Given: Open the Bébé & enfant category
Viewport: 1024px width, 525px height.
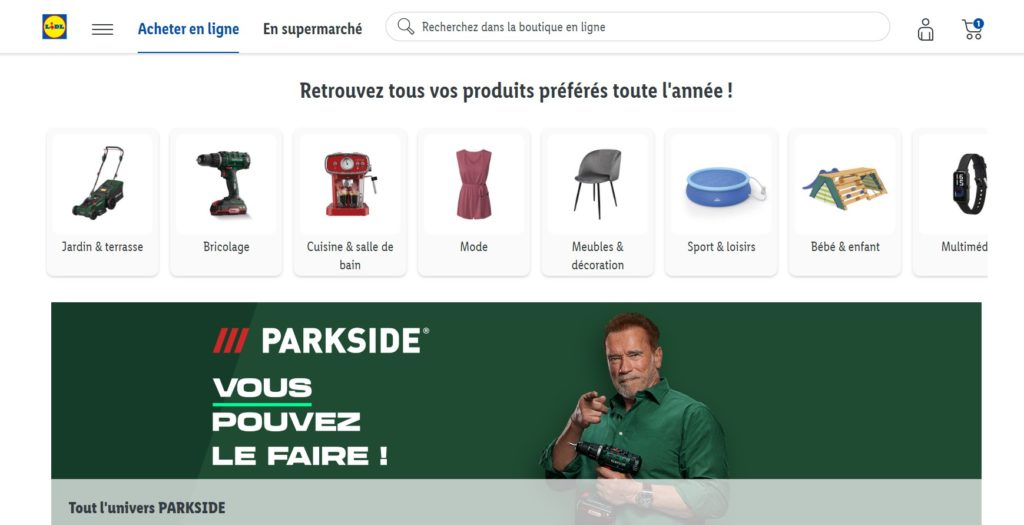Looking at the screenshot, I should tap(845, 202).
